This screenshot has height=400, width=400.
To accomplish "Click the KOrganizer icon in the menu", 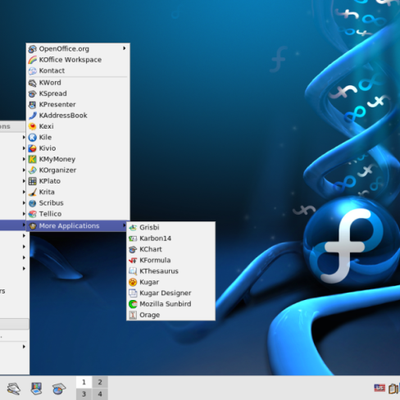I will coord(32,170).
